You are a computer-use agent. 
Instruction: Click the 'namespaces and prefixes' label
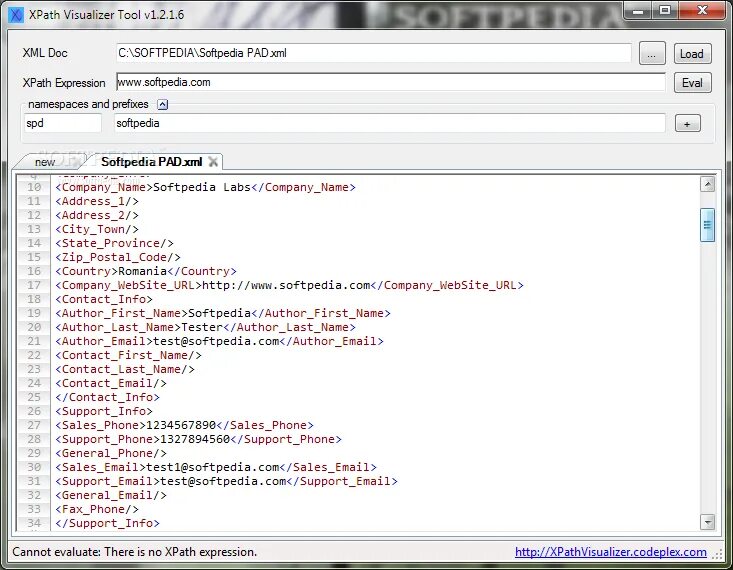[x=88, y=104]
